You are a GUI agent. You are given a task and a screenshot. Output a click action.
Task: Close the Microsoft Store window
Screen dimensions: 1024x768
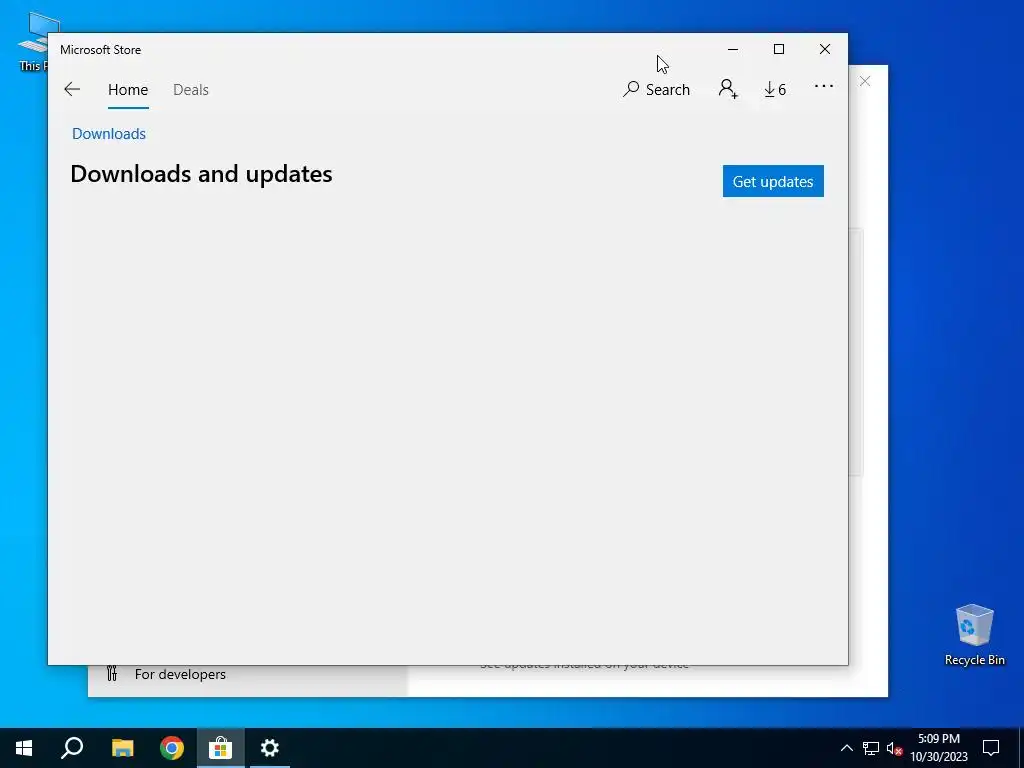[825, 49]
